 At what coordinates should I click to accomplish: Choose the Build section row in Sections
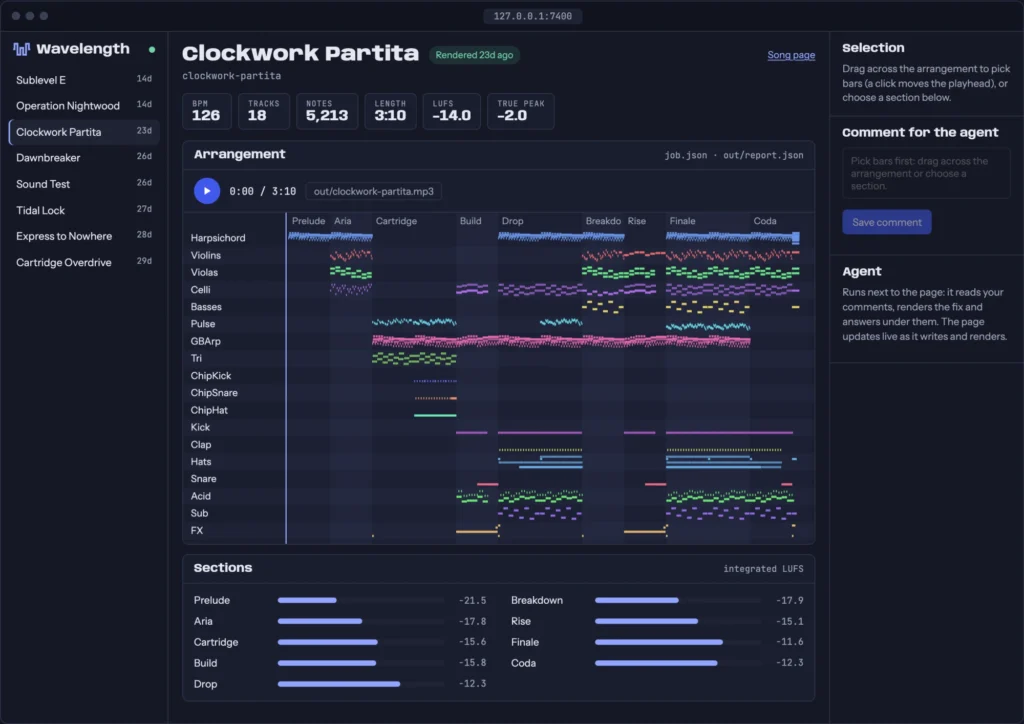pyautogui.click(x=340, y=663)
